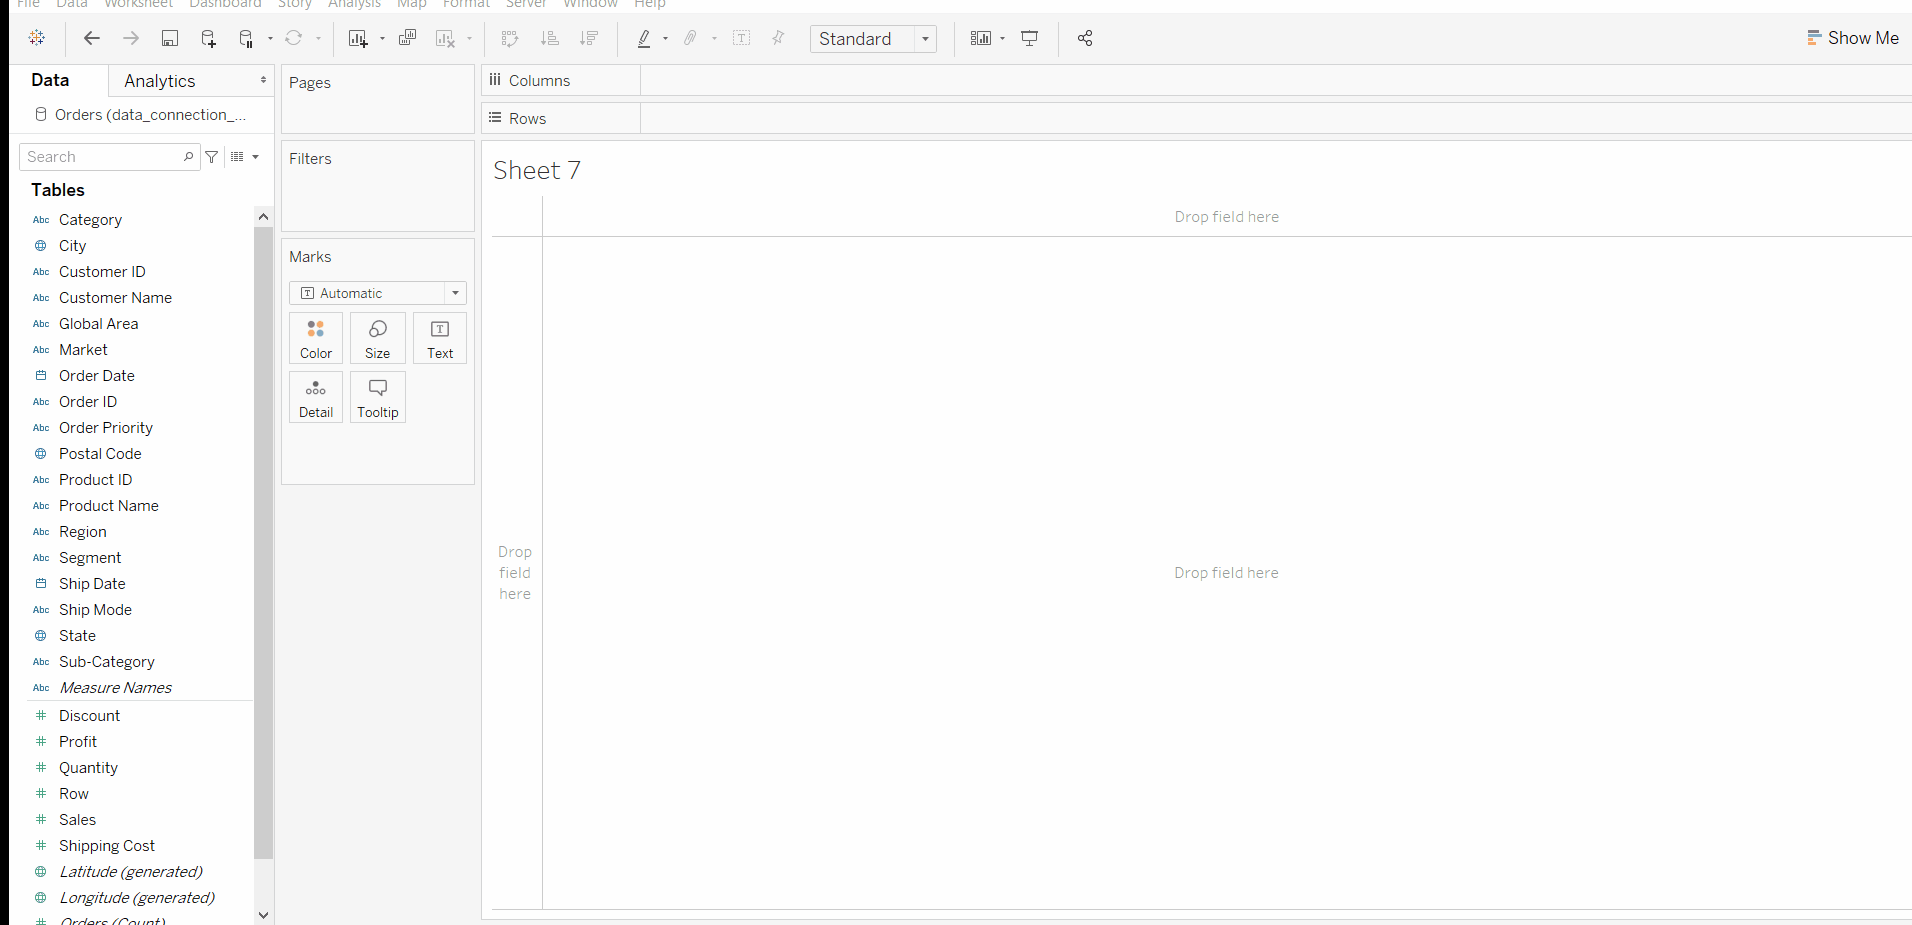The image size is (1912, 925).
Task: Click the Sheet 7 title
Action: 537,171
